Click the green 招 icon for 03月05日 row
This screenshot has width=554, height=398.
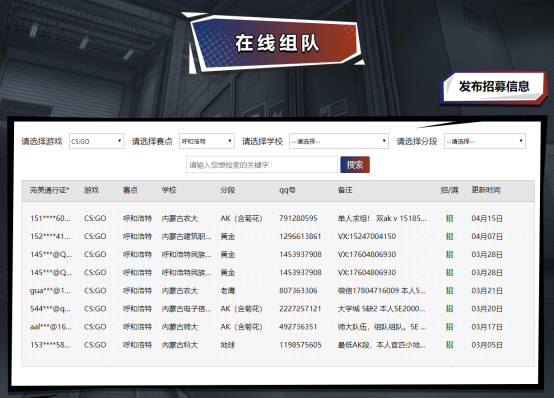point(449,345)
